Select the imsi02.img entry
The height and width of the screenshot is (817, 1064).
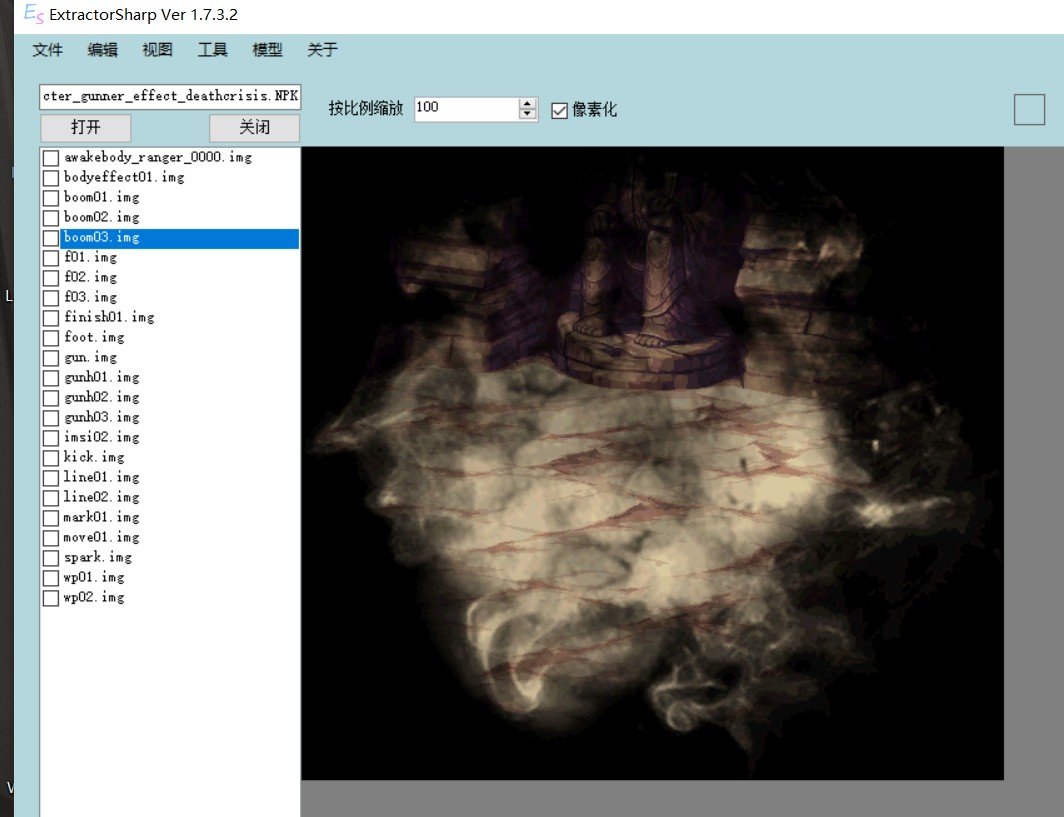pyautogui.click(x=102, y=438)
